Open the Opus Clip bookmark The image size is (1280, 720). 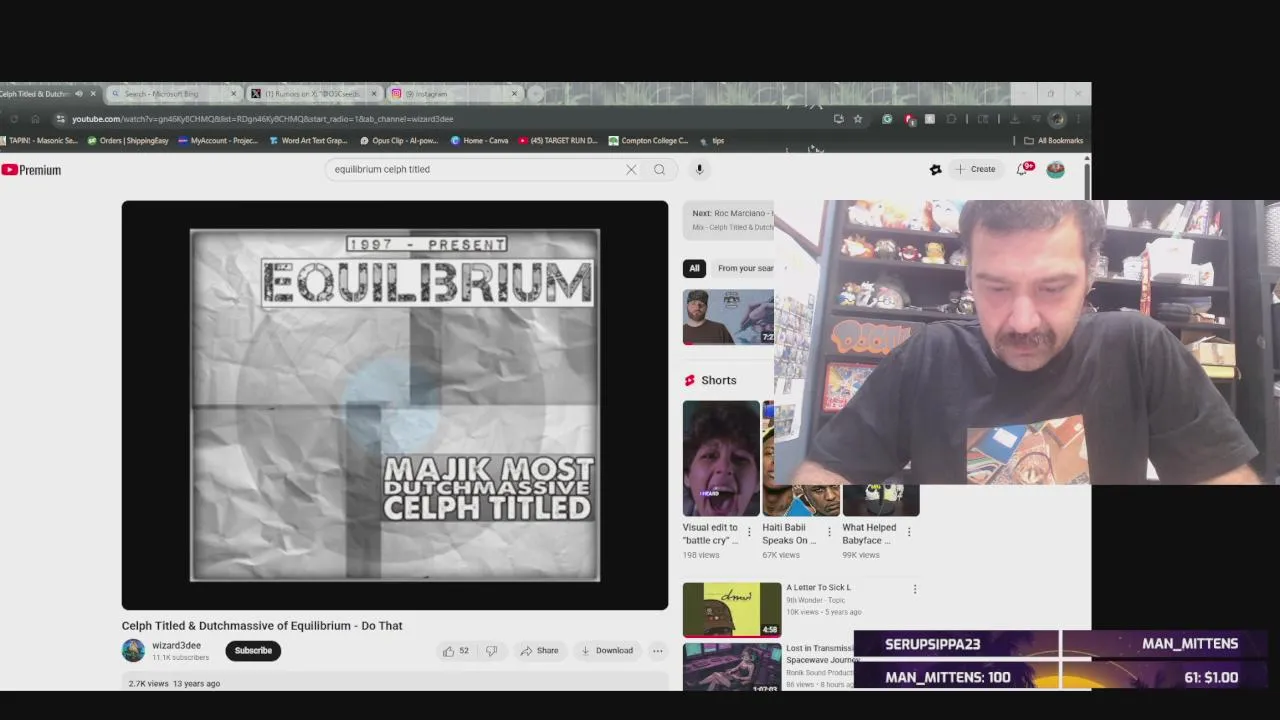click(x=399, y=141)
